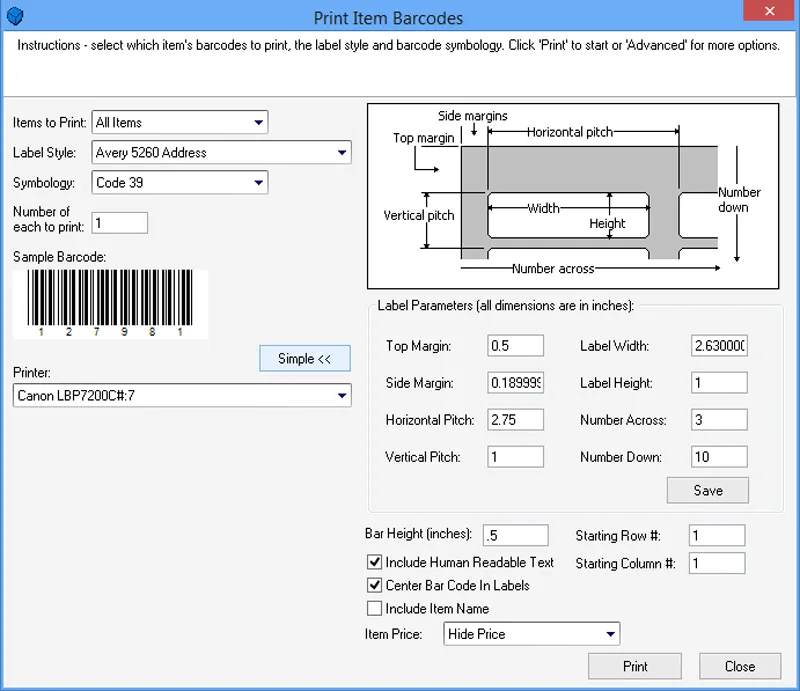Viewport: 800px width, 691px height.
Task: Open the Printer dropdown list
Action: tap(182, 396)
